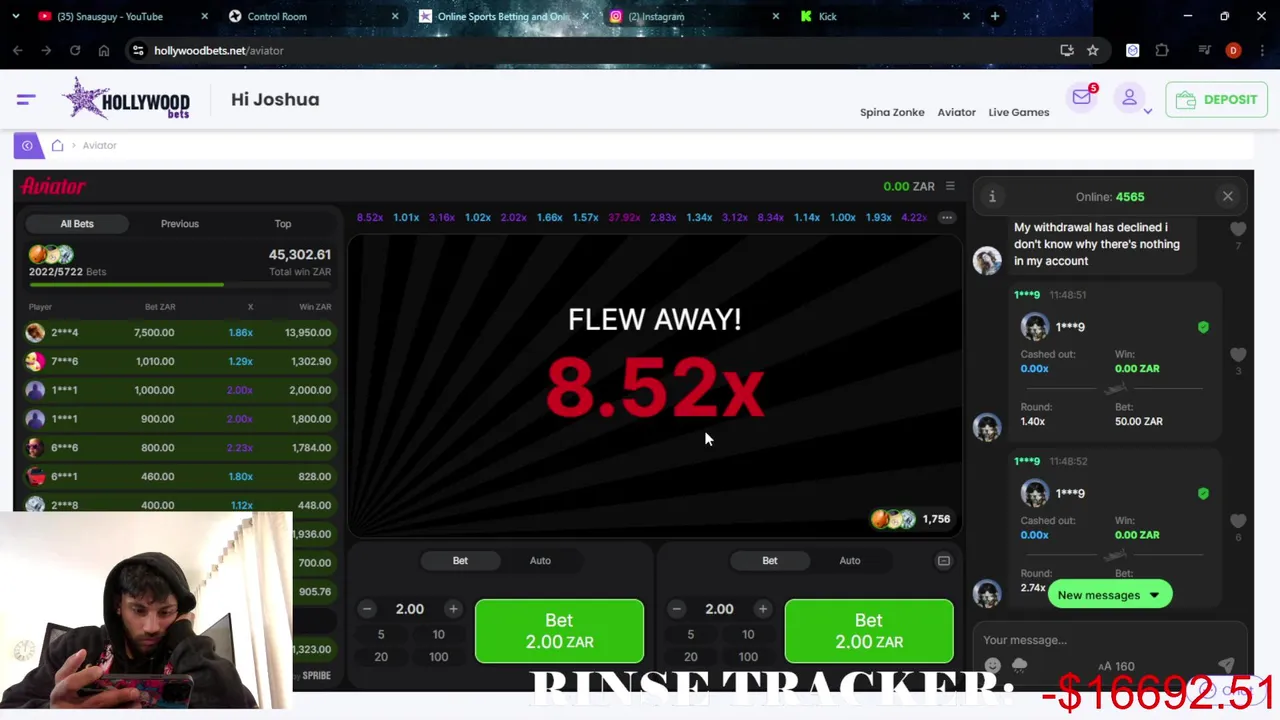Click the 6***6 player avatar
Image resolution: width=1280 pixels, height=720 pixels.
click(x=35, y=447)
